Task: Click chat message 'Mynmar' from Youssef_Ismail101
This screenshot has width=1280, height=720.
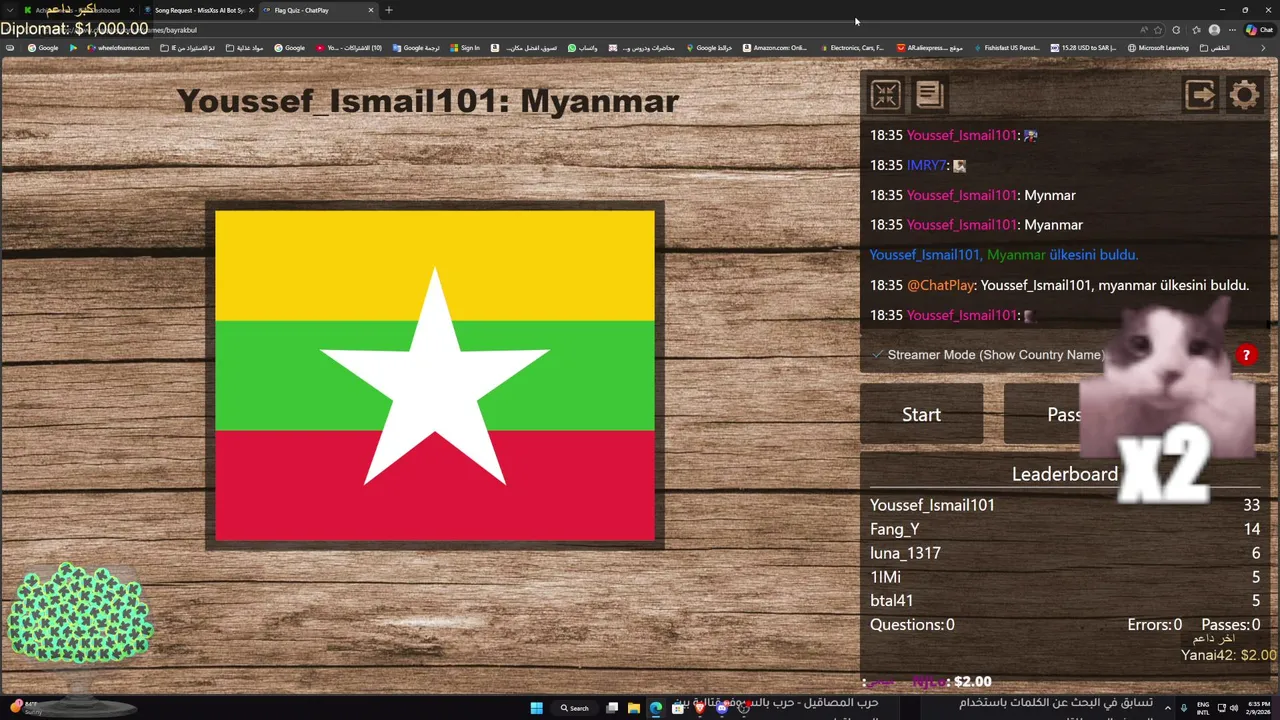Action: click(x=973, y=195)
